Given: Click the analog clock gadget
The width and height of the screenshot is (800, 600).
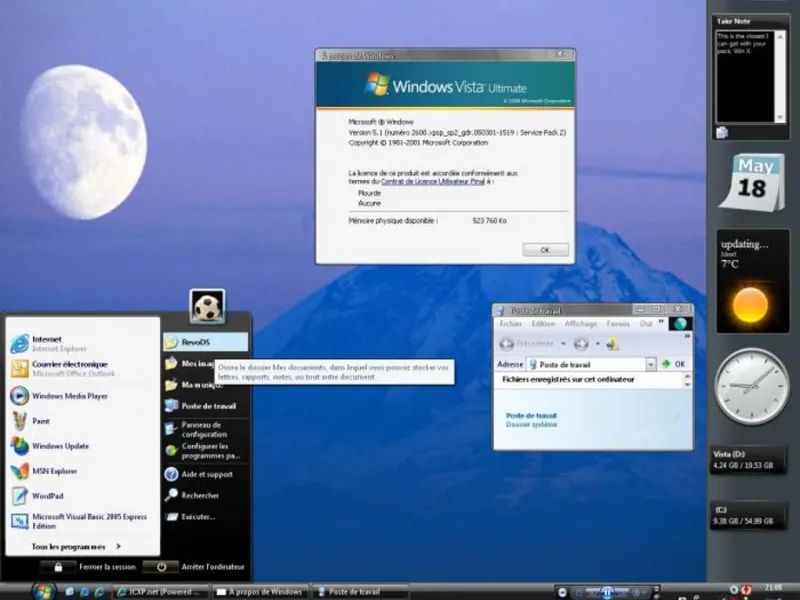Looking at the screenshot, I should click(752, 386).
